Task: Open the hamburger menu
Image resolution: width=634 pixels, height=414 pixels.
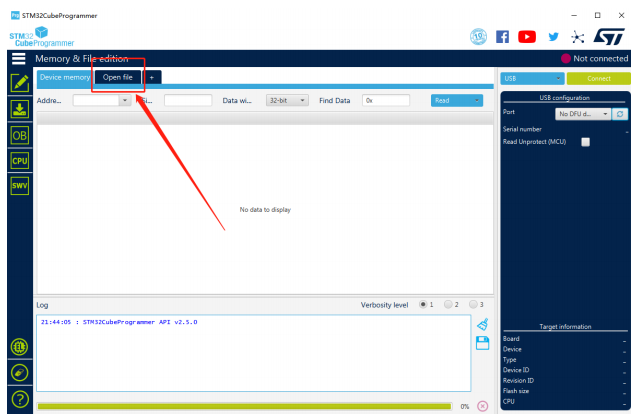Action: point(17,59)
